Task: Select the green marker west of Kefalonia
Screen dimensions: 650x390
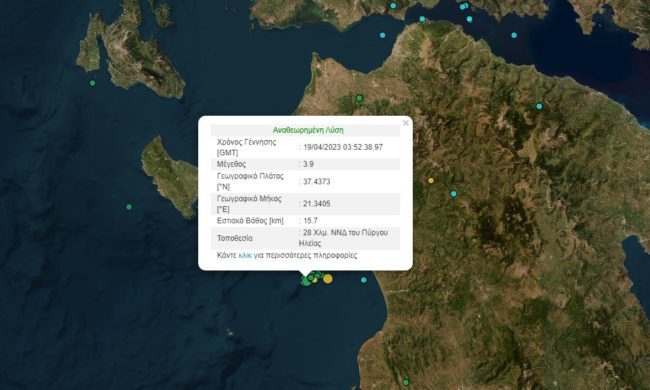Action: tap(92, 83)
